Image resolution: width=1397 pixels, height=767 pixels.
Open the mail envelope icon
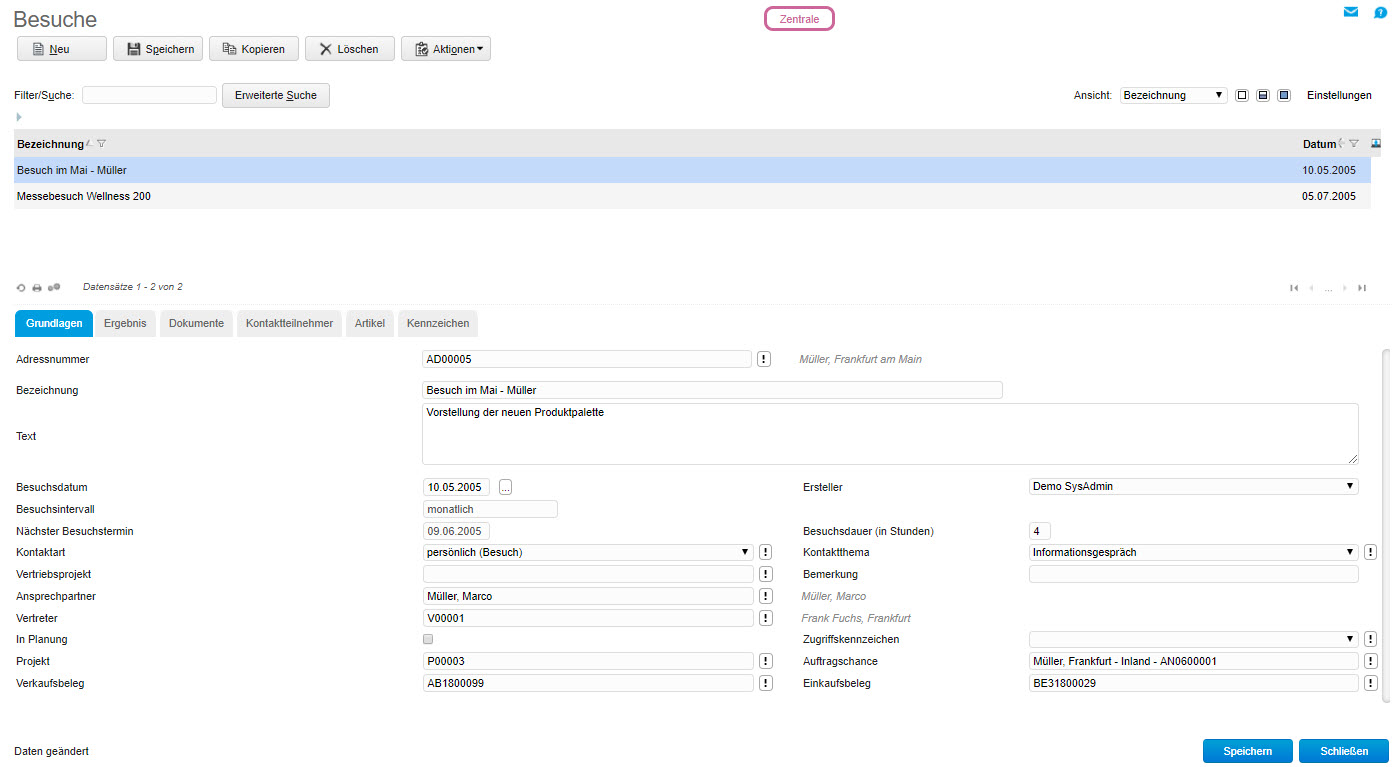1351,12
